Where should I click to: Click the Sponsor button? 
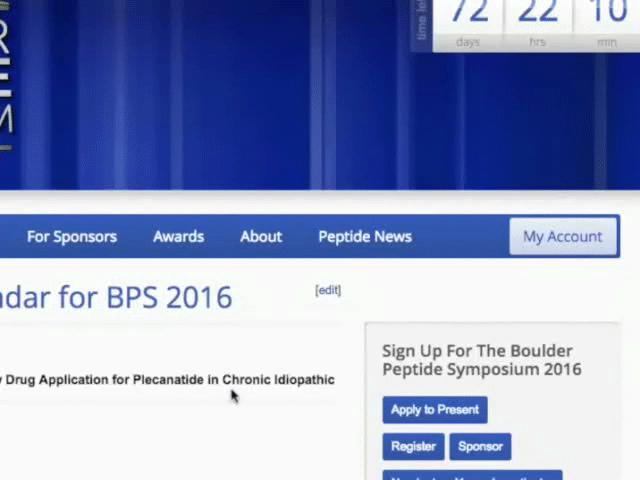[480, 447]
